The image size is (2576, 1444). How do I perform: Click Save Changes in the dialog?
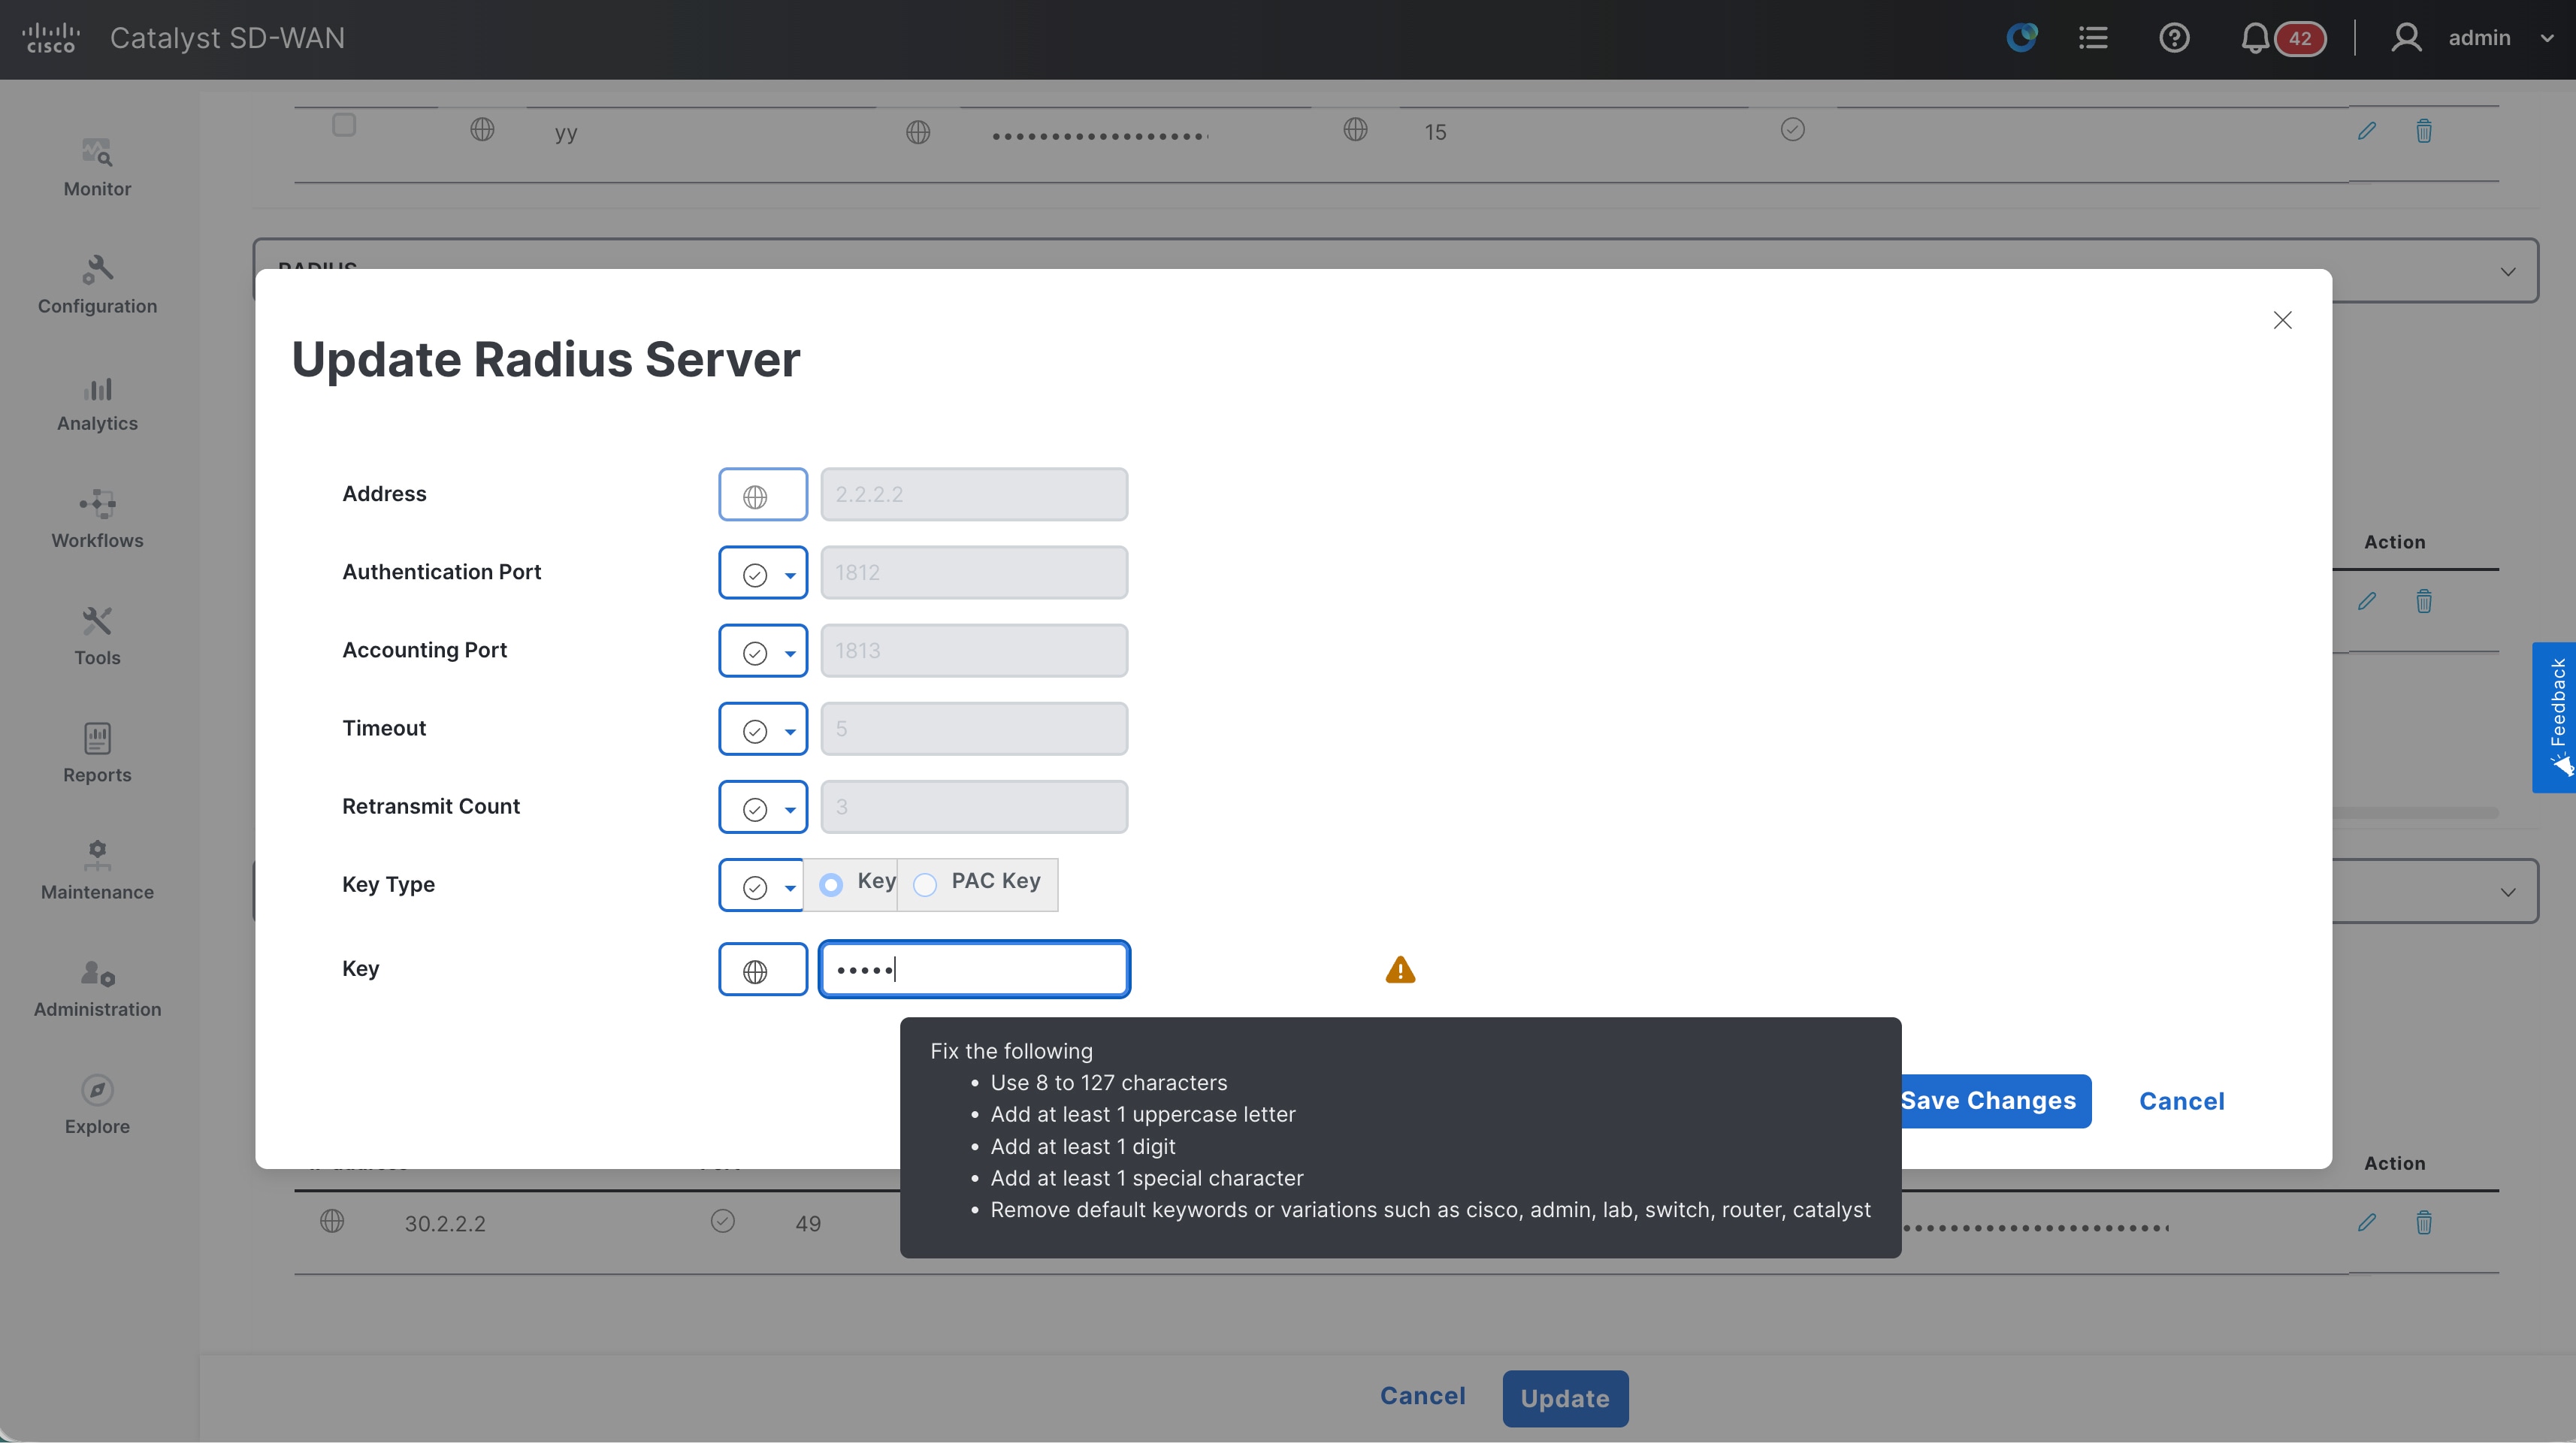1996,1101
